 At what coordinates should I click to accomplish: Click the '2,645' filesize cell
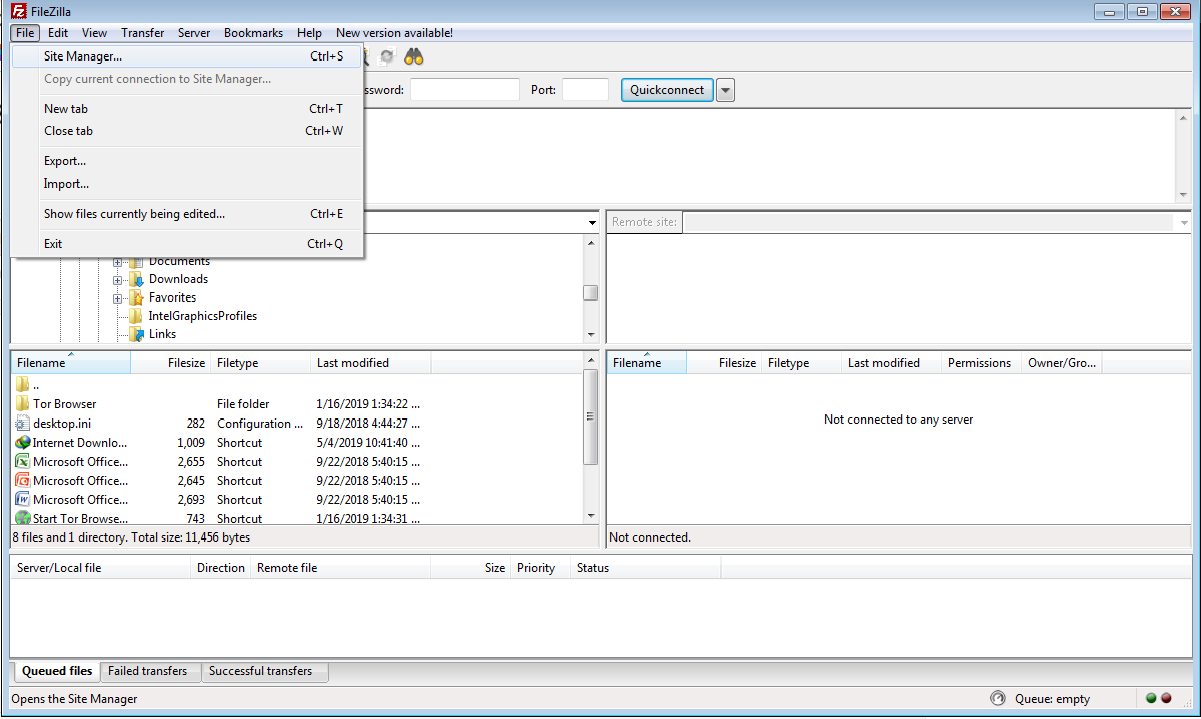pyautogui.click(x=190, y=481)
